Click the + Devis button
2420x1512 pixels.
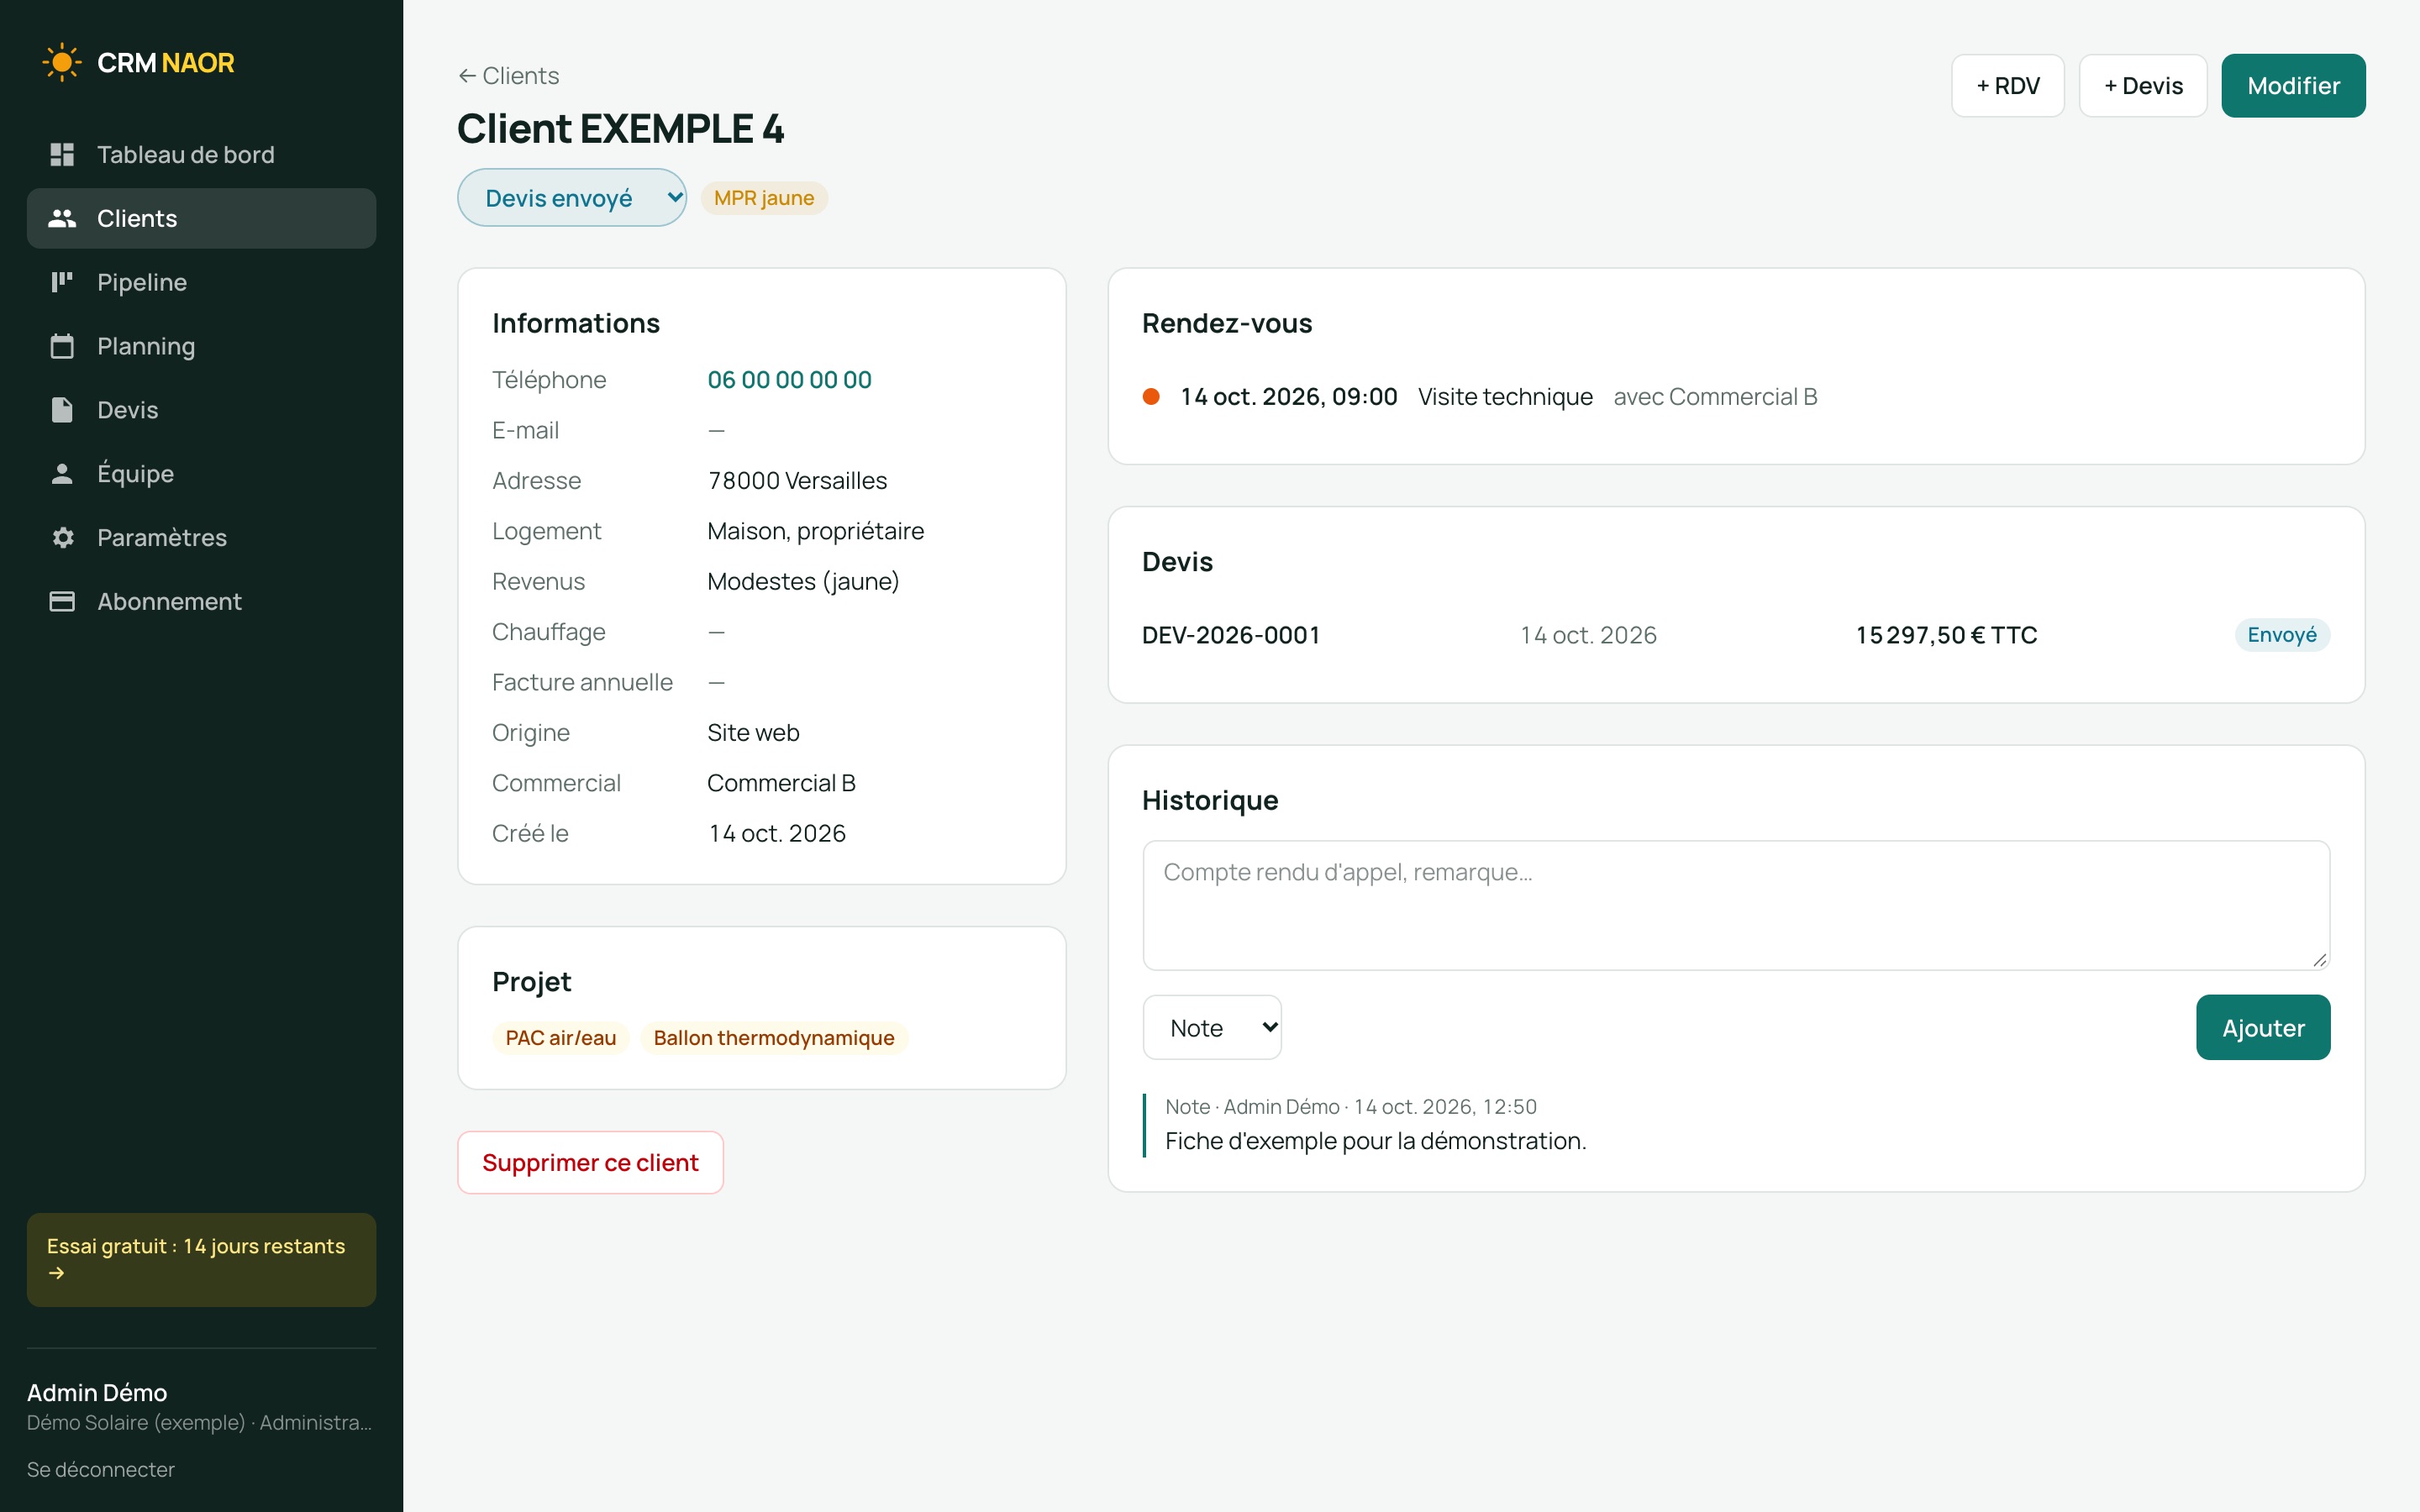click(2143, 86)
